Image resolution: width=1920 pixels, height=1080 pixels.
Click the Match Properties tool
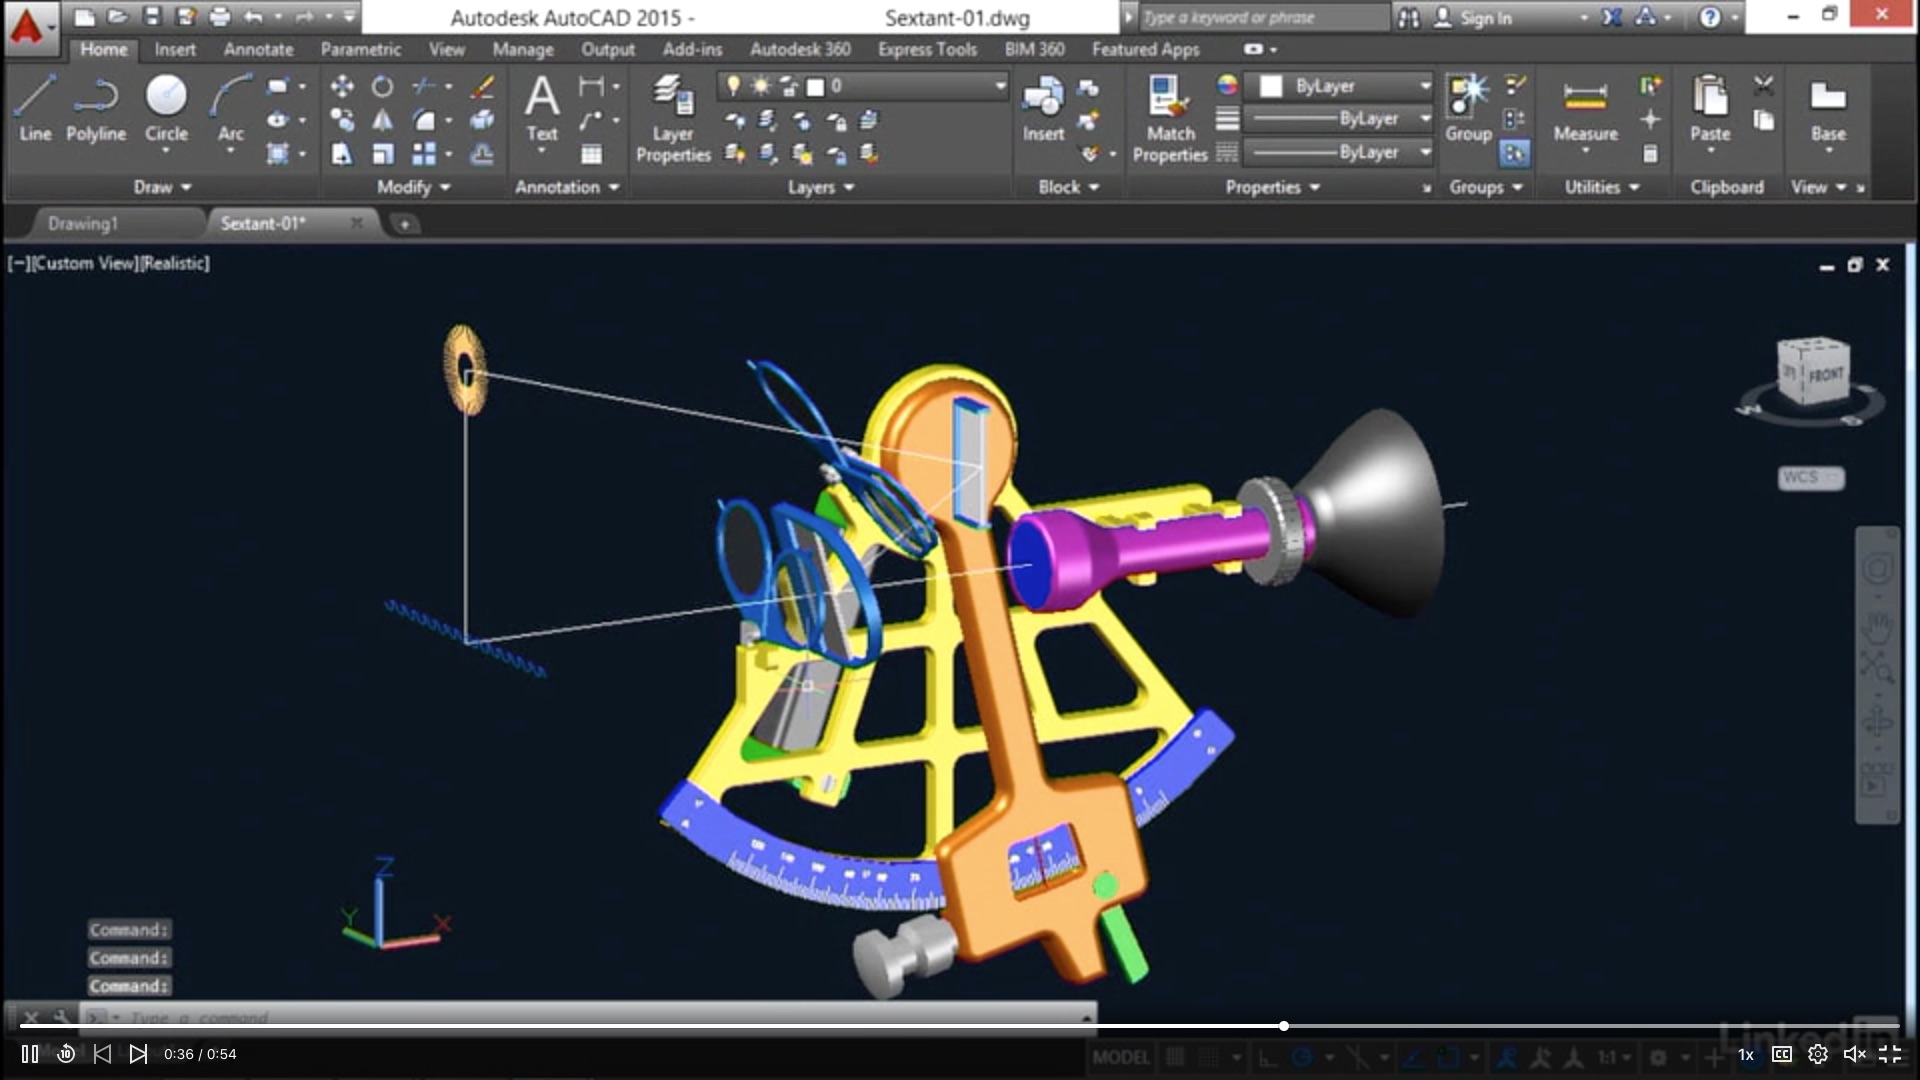click(x=1170, y=118)
